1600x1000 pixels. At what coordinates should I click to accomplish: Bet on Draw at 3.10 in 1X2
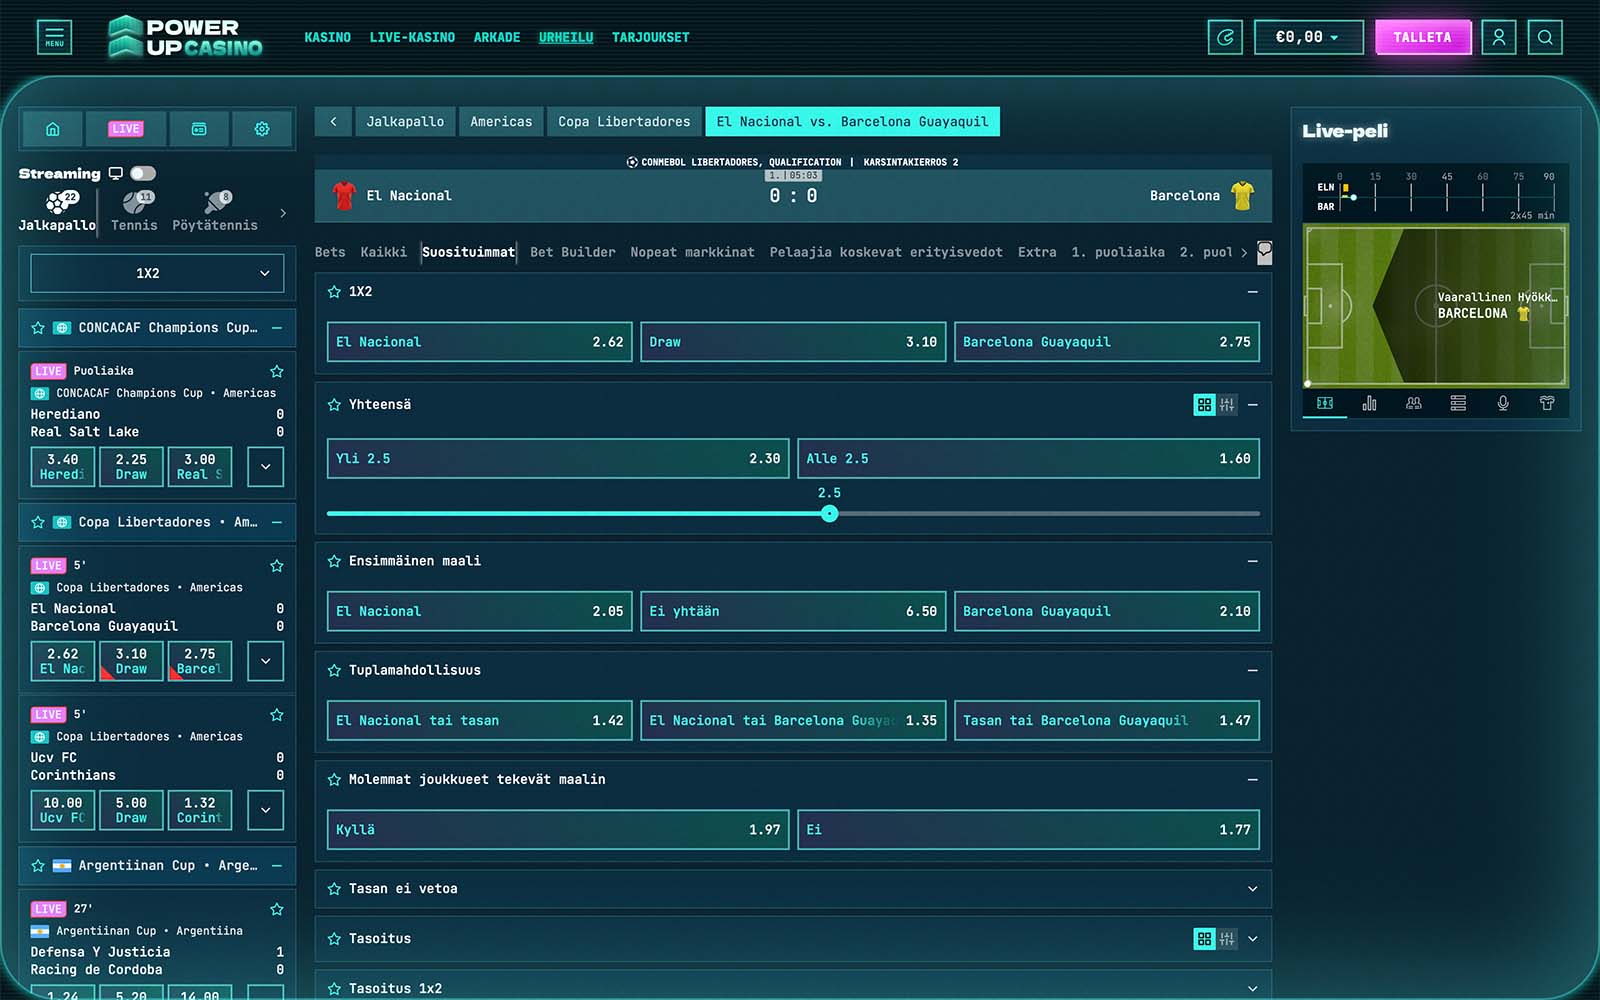(x=792, y=342)
